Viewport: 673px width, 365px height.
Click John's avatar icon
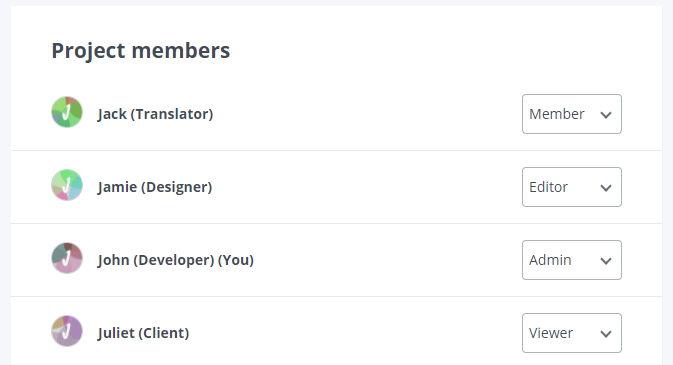(x=67, y=258)
